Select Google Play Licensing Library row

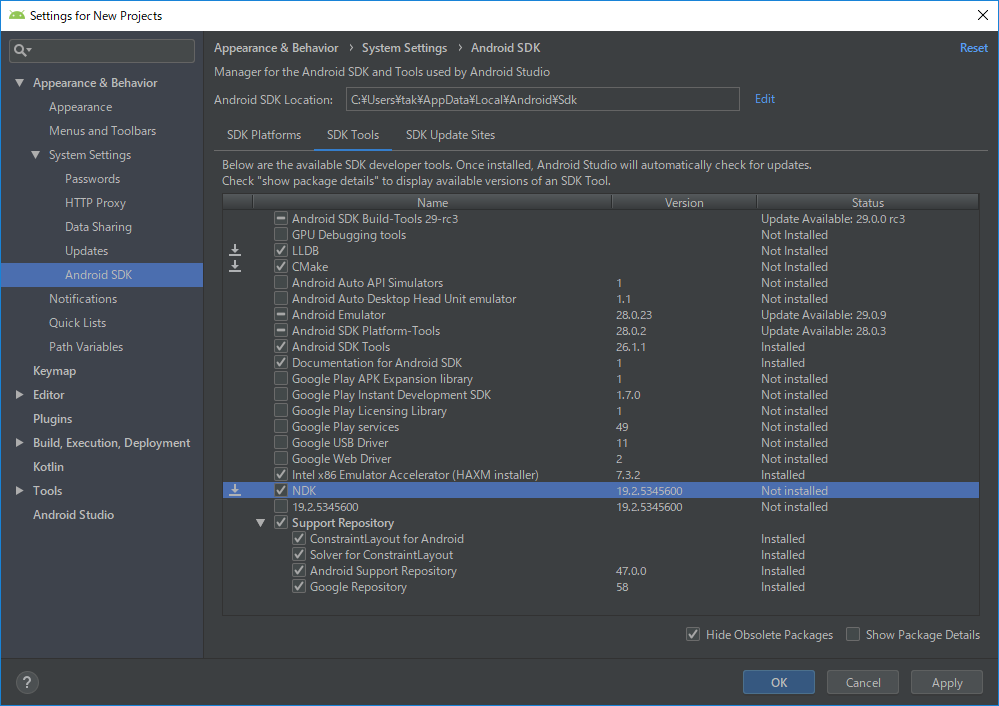pyautogui.click(x=601, y=410)
